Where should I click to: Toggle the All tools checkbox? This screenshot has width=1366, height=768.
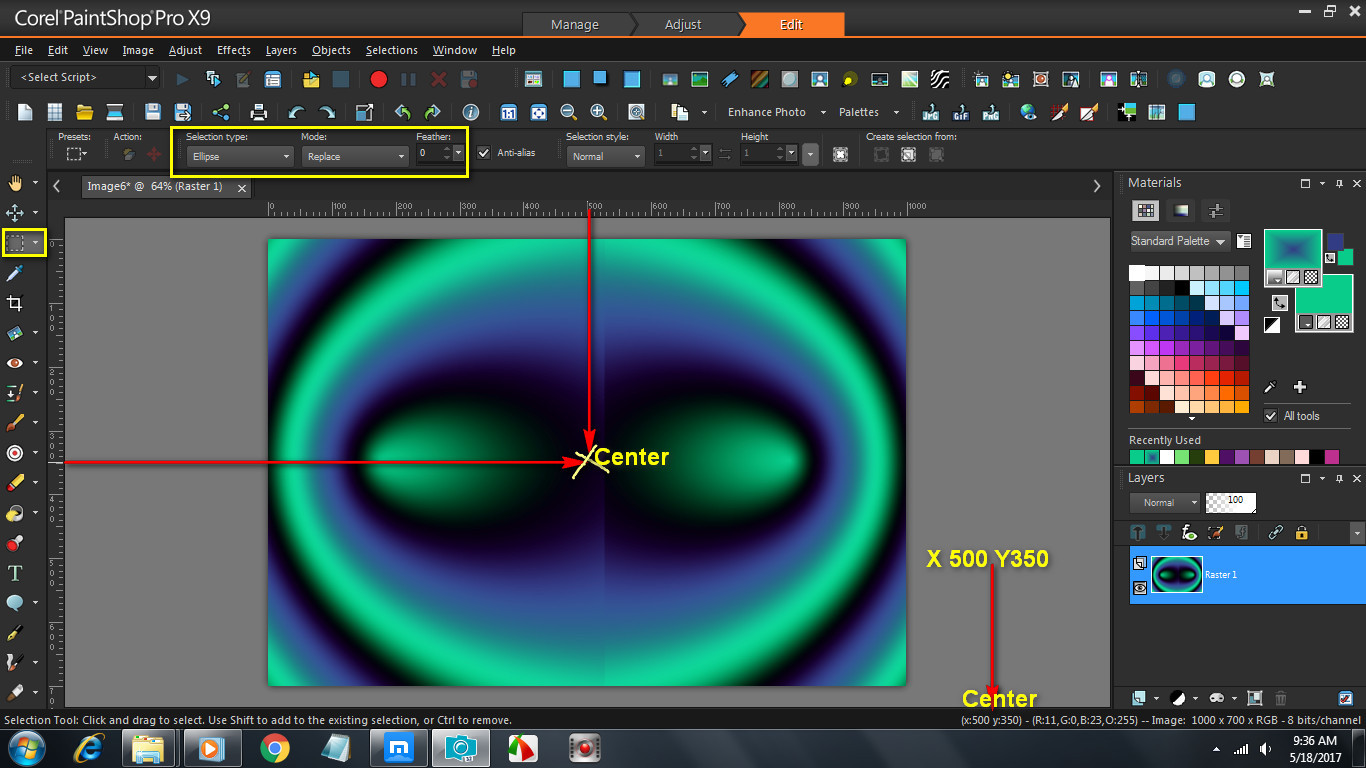1271,416
